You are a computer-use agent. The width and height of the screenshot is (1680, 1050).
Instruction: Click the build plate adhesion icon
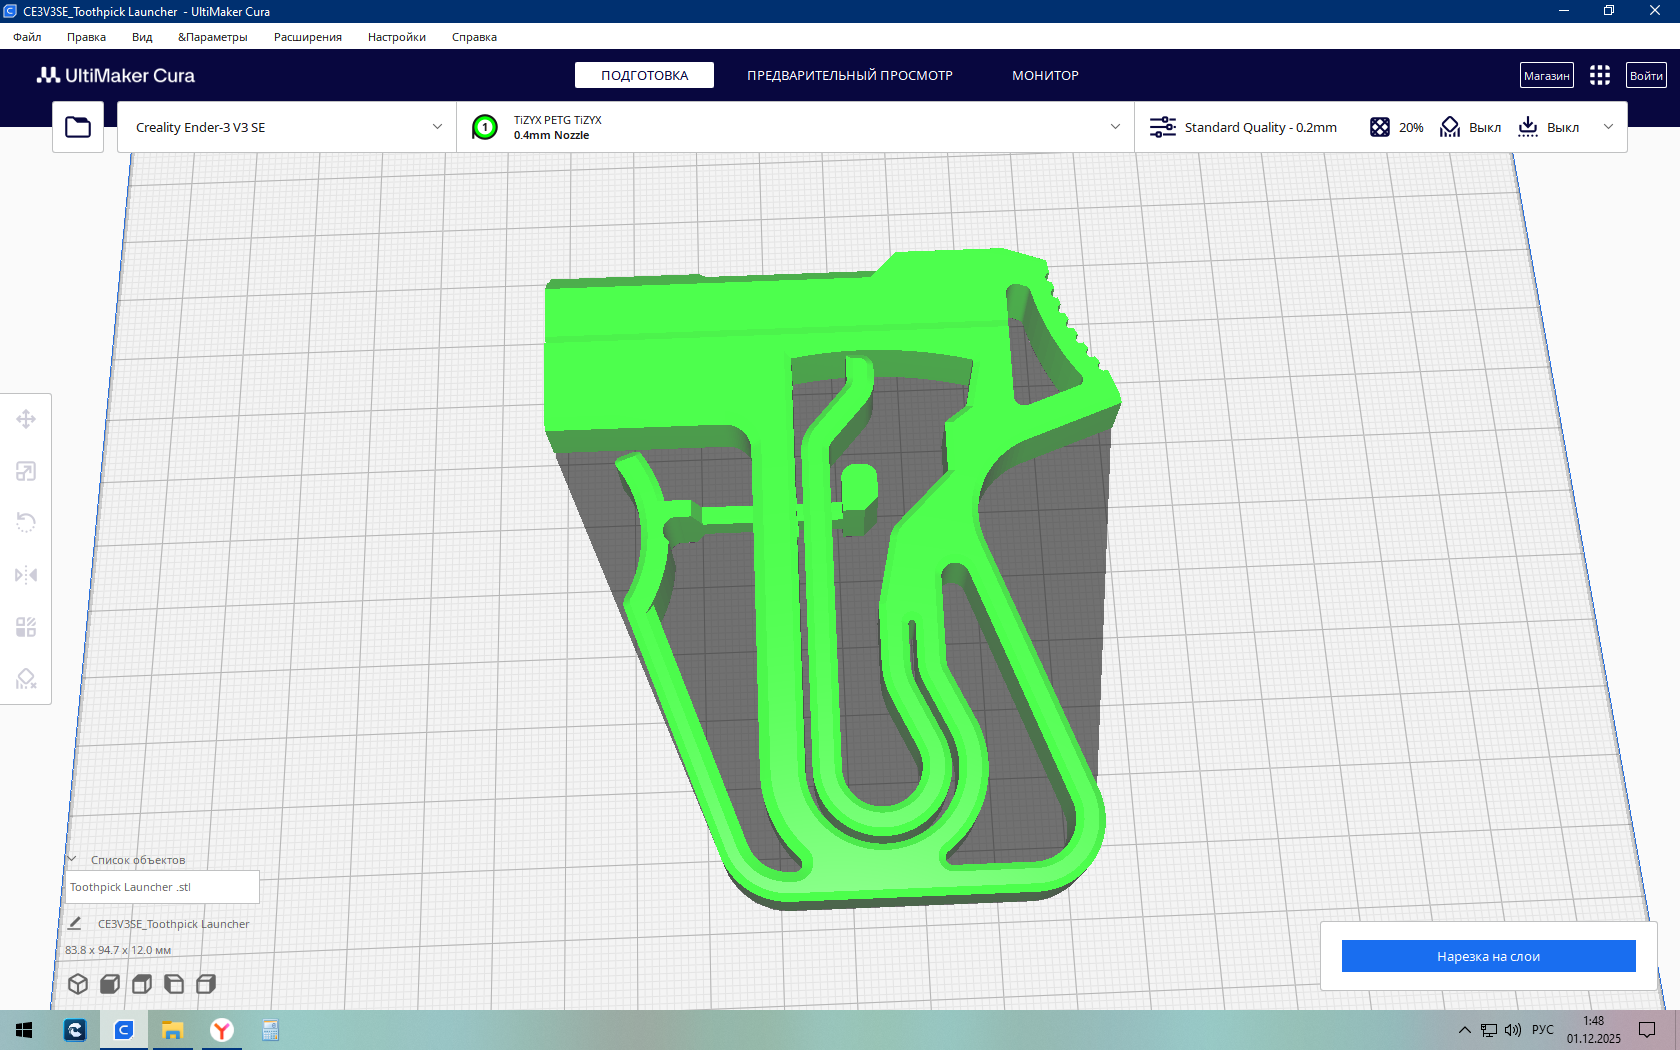(1528, 127)
